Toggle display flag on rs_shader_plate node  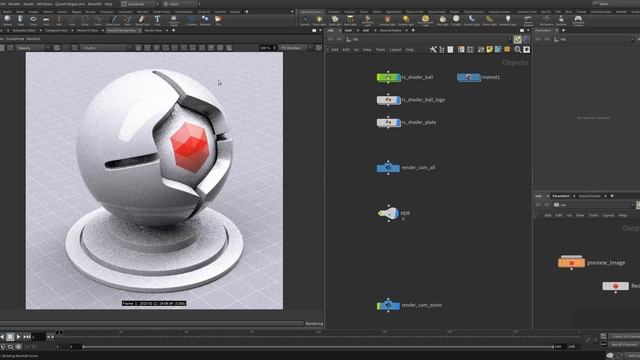click(398, 122)
